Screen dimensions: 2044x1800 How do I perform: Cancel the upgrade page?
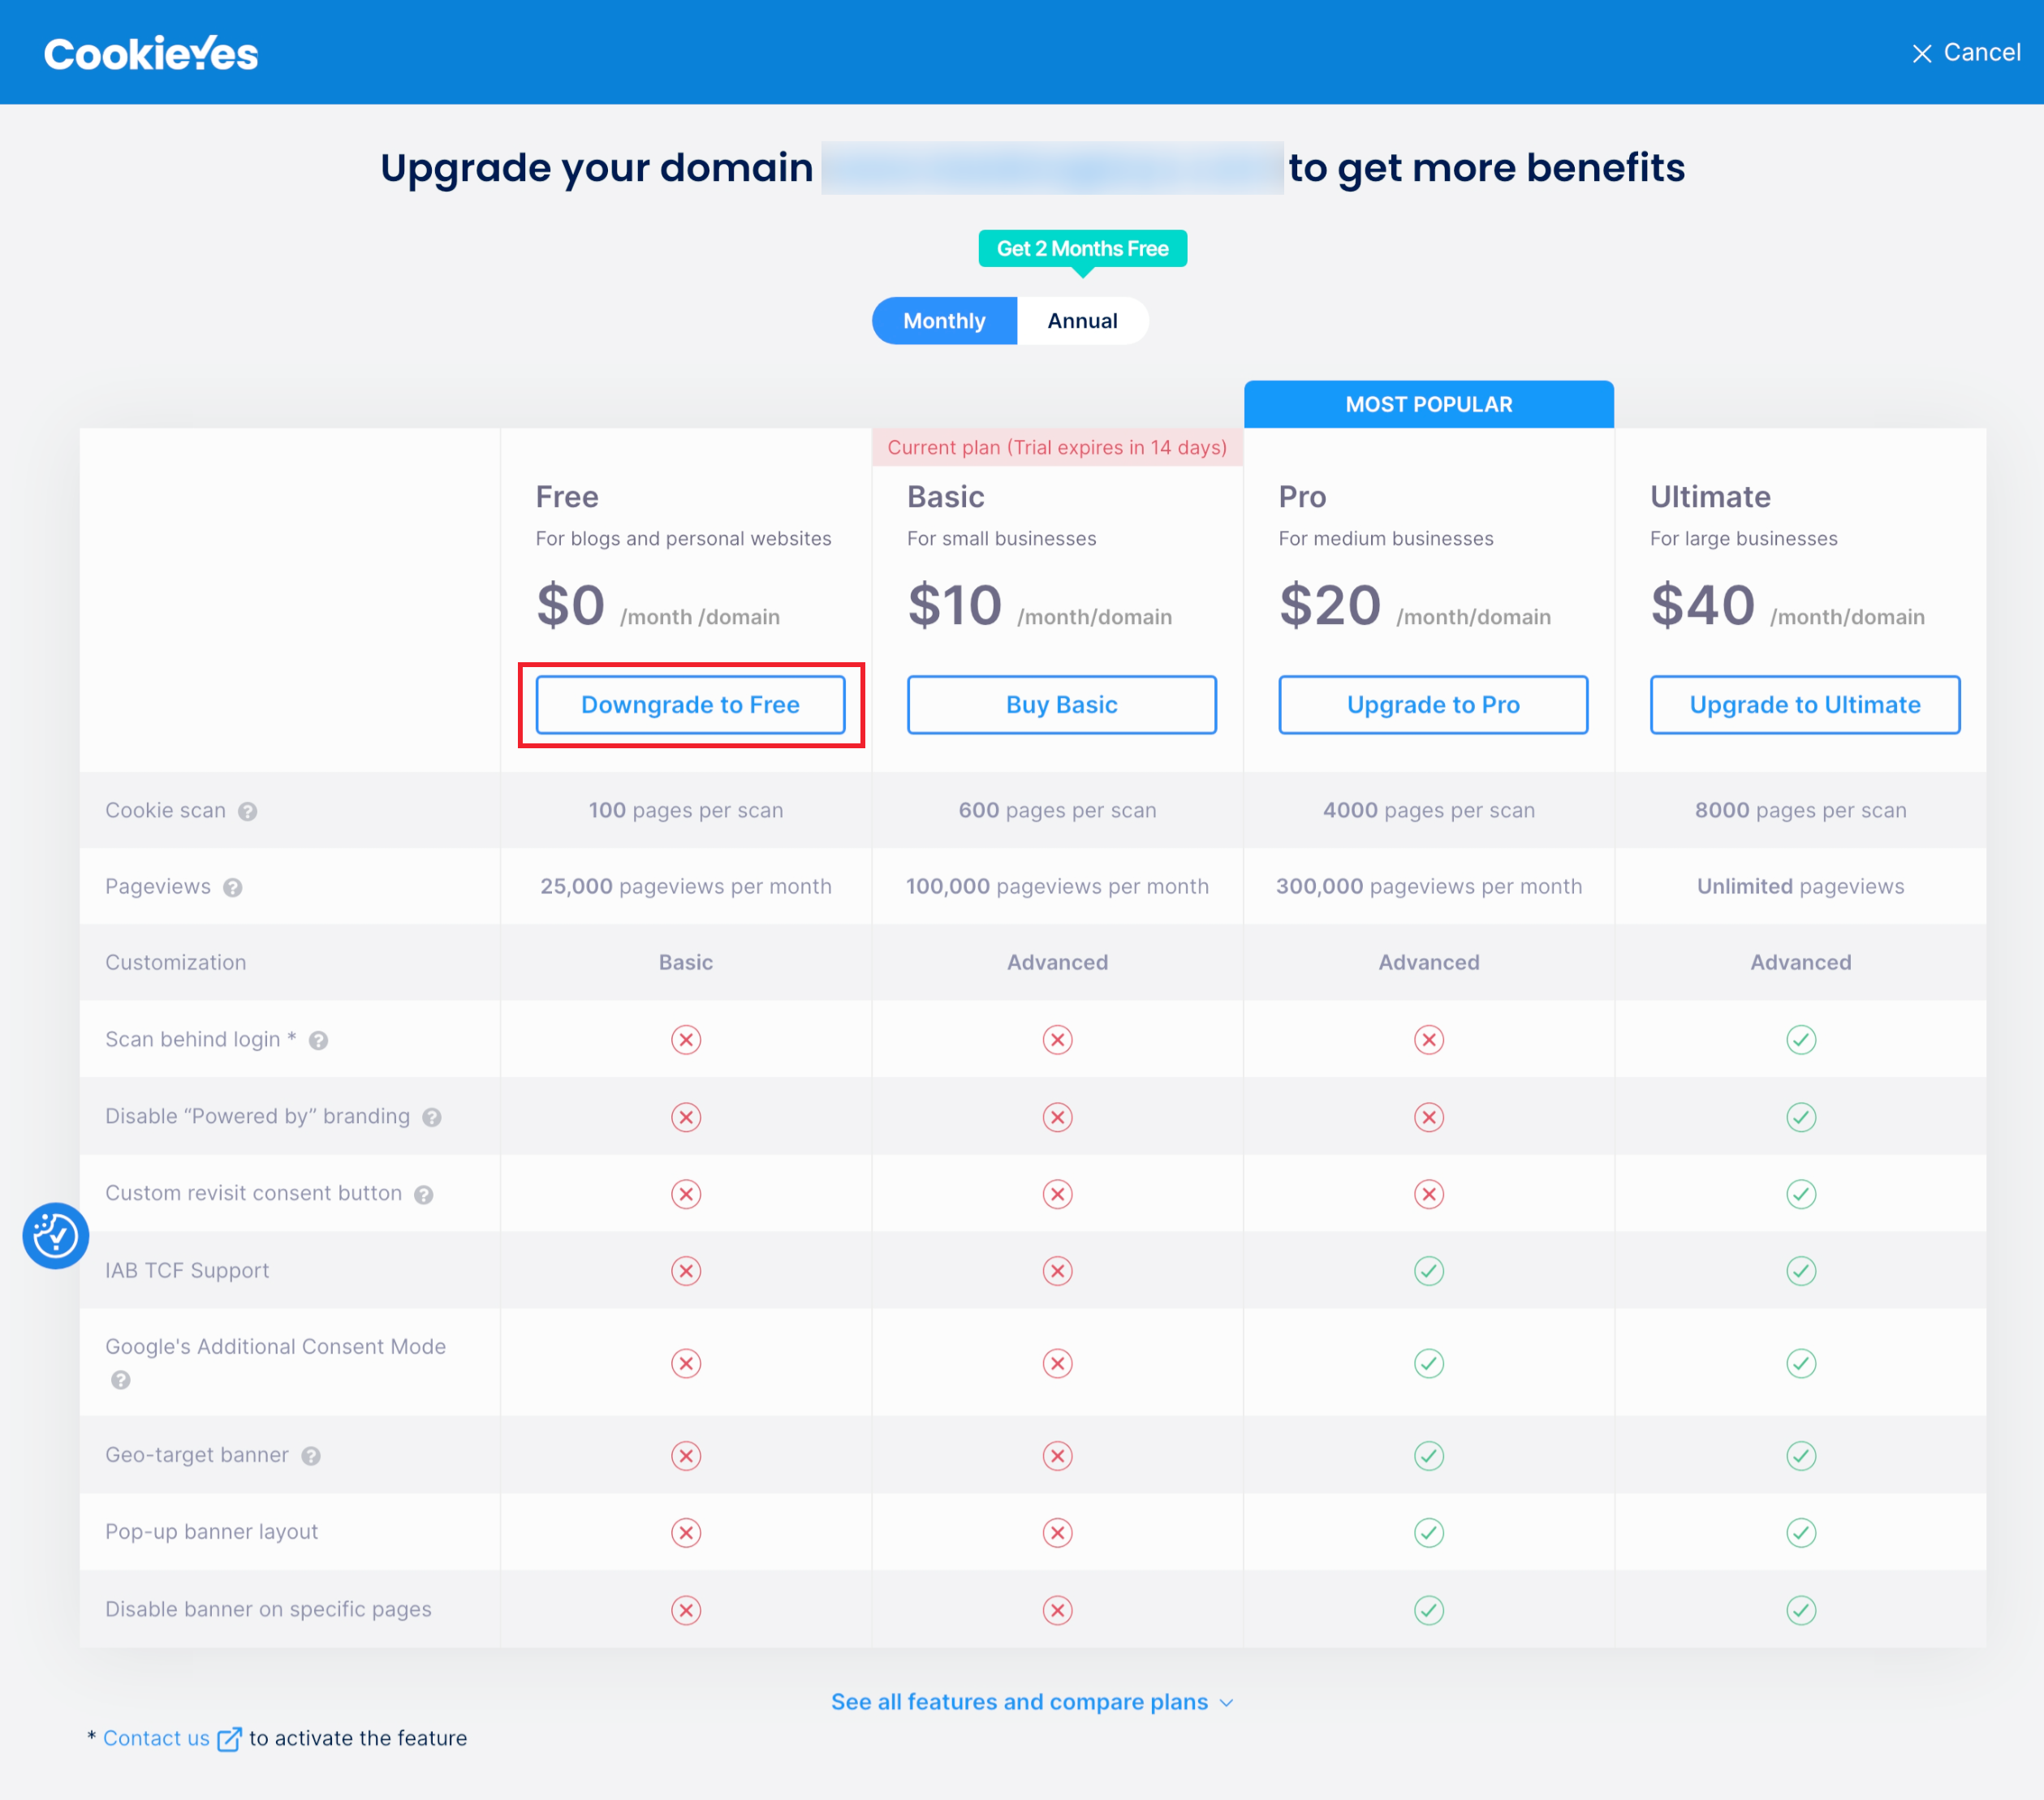click(1965, 53)
